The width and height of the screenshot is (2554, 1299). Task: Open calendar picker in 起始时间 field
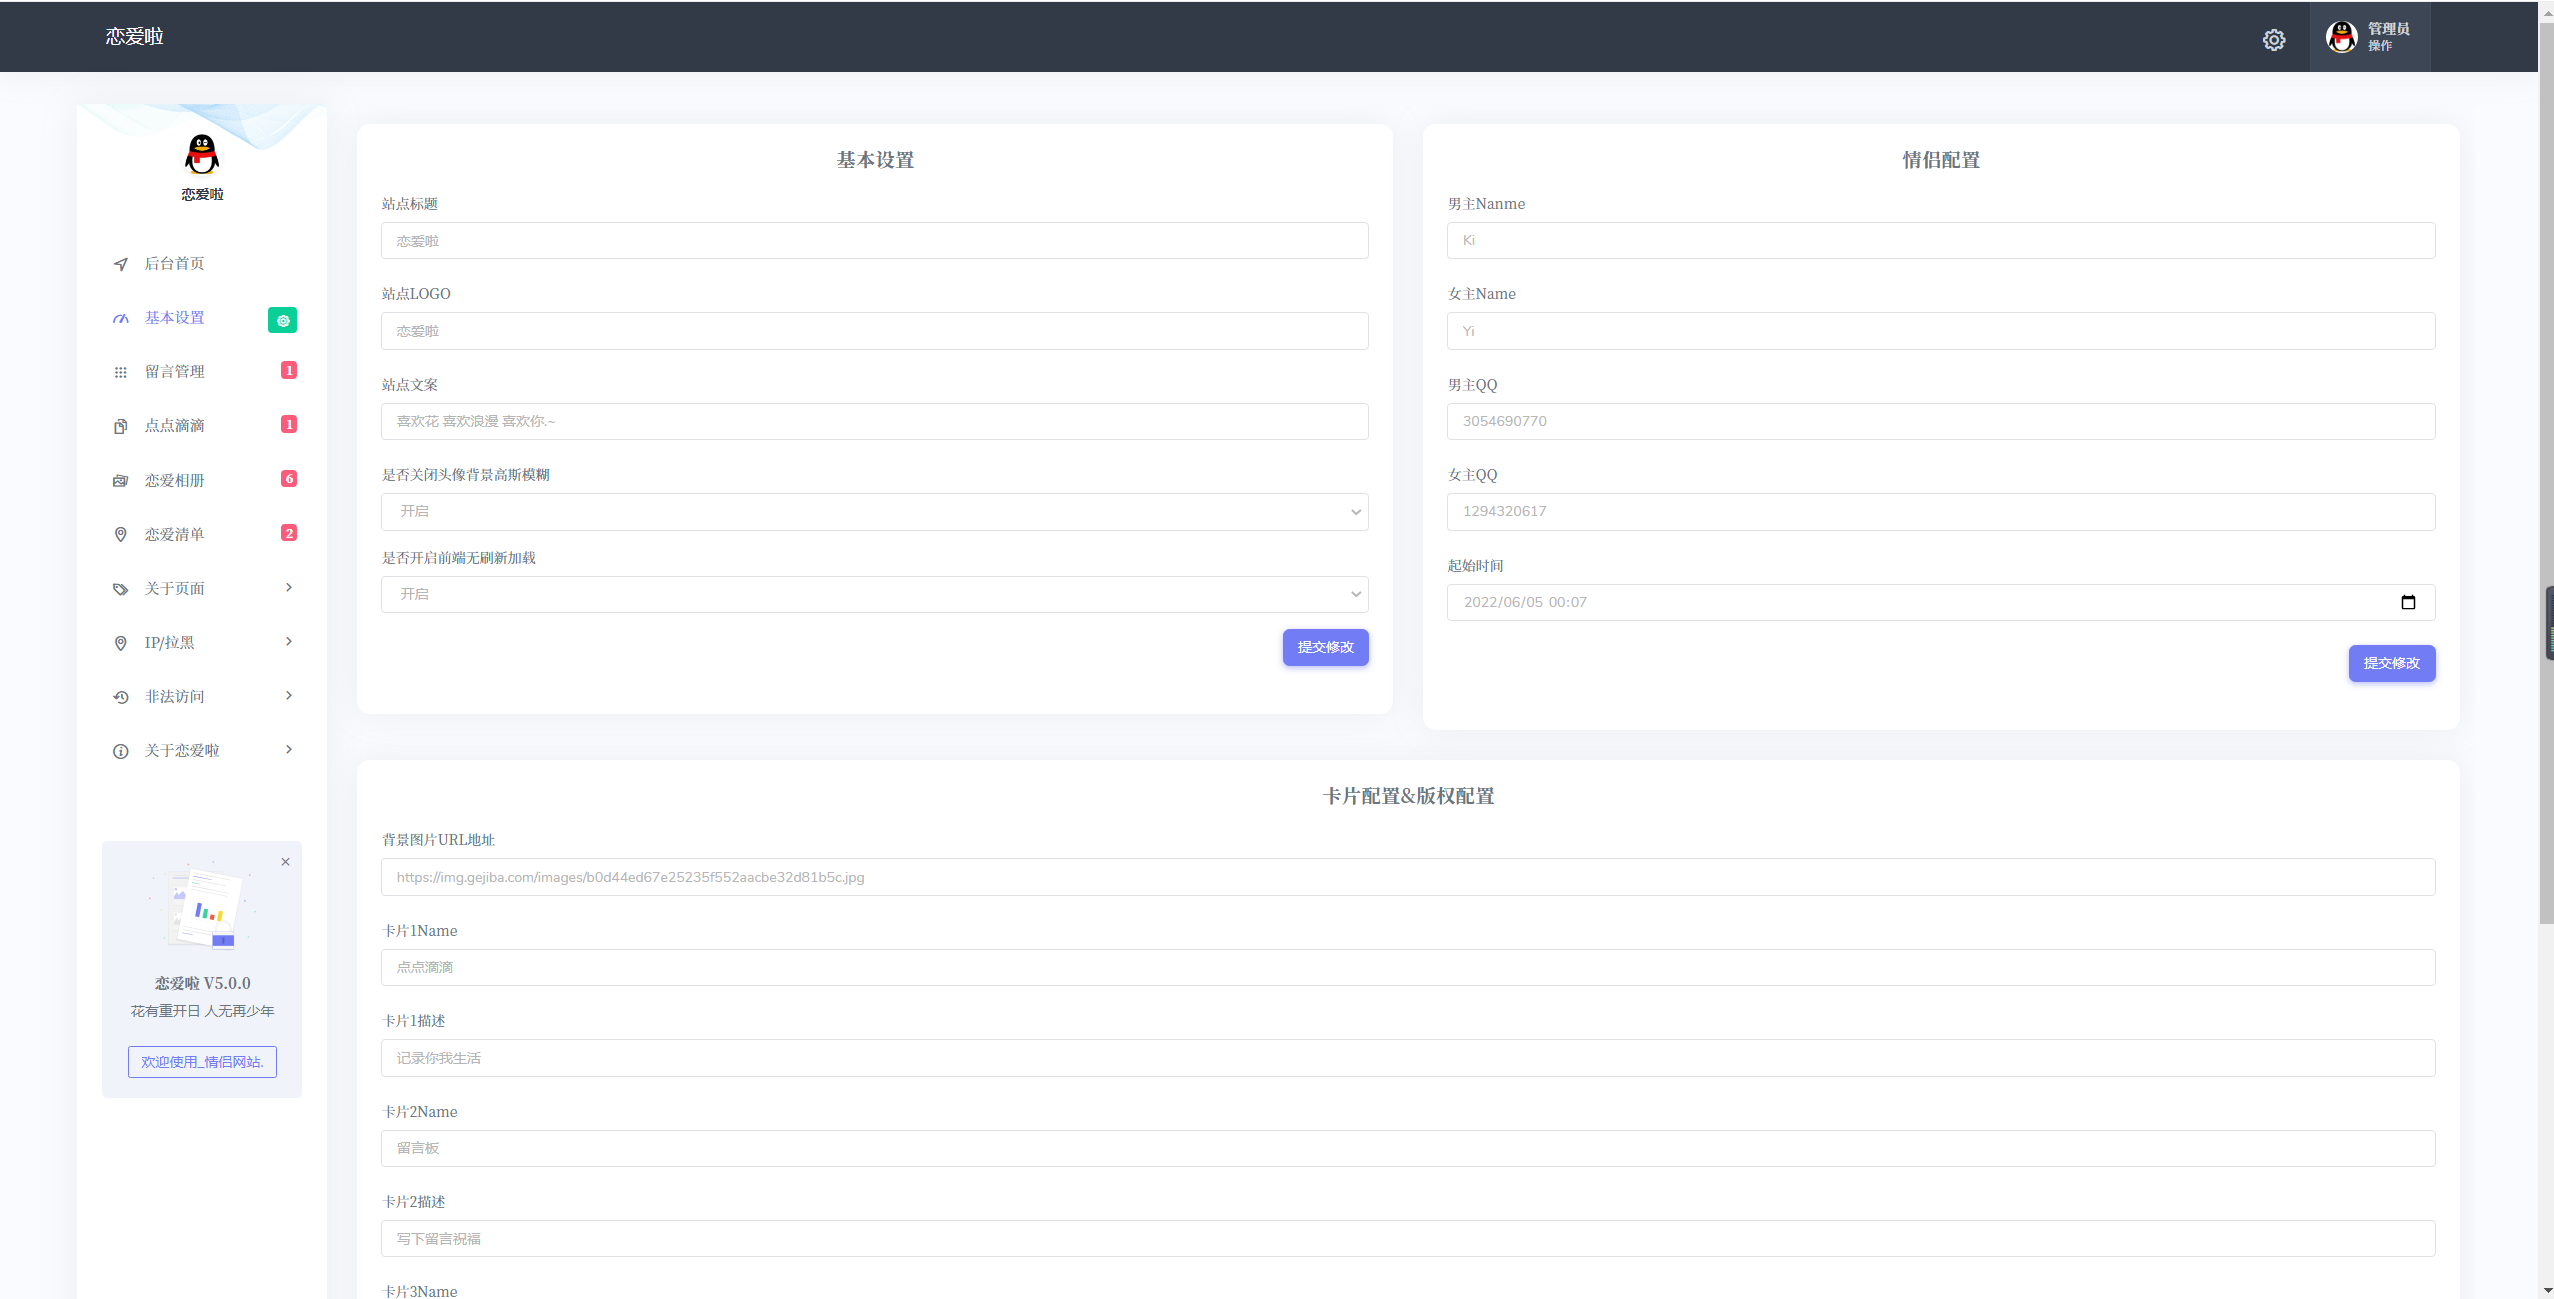(x=2407, y=602)
